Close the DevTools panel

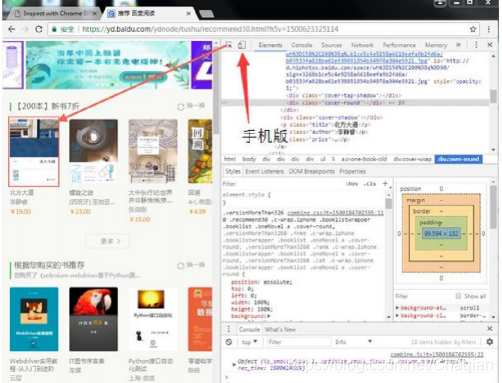point(490,45)
